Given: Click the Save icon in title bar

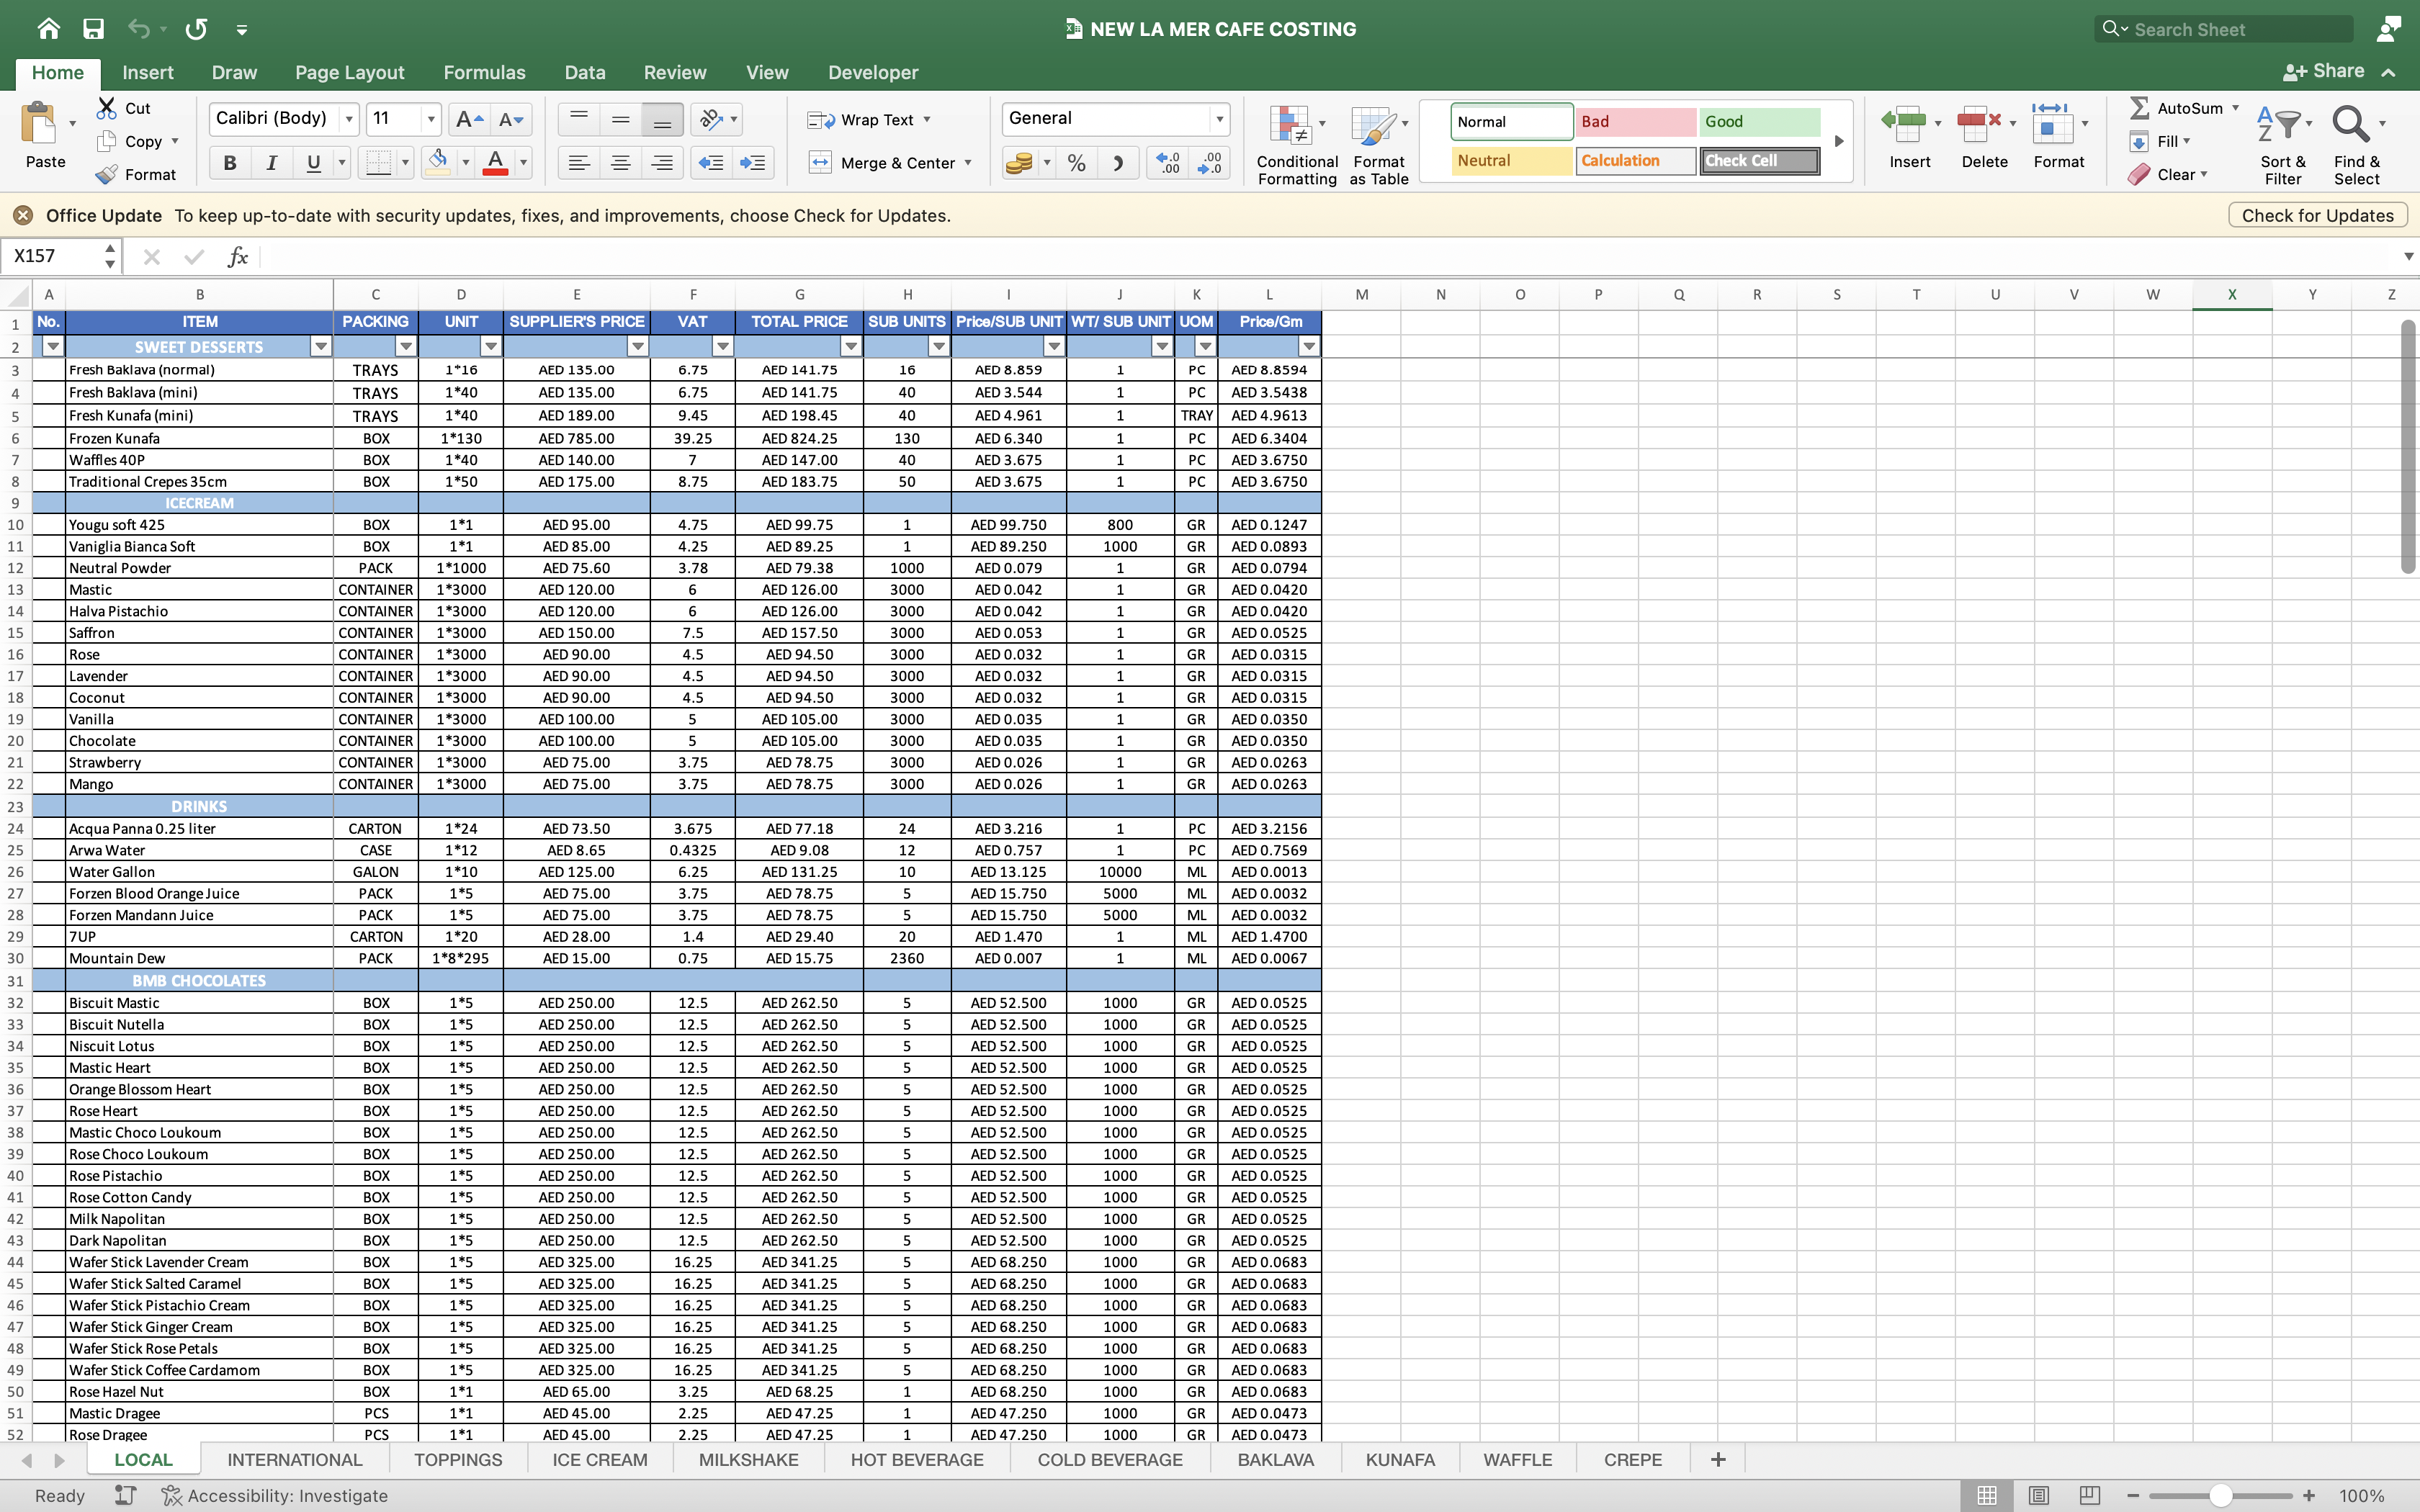Looking at the screenshot, I should pos(93,29).
